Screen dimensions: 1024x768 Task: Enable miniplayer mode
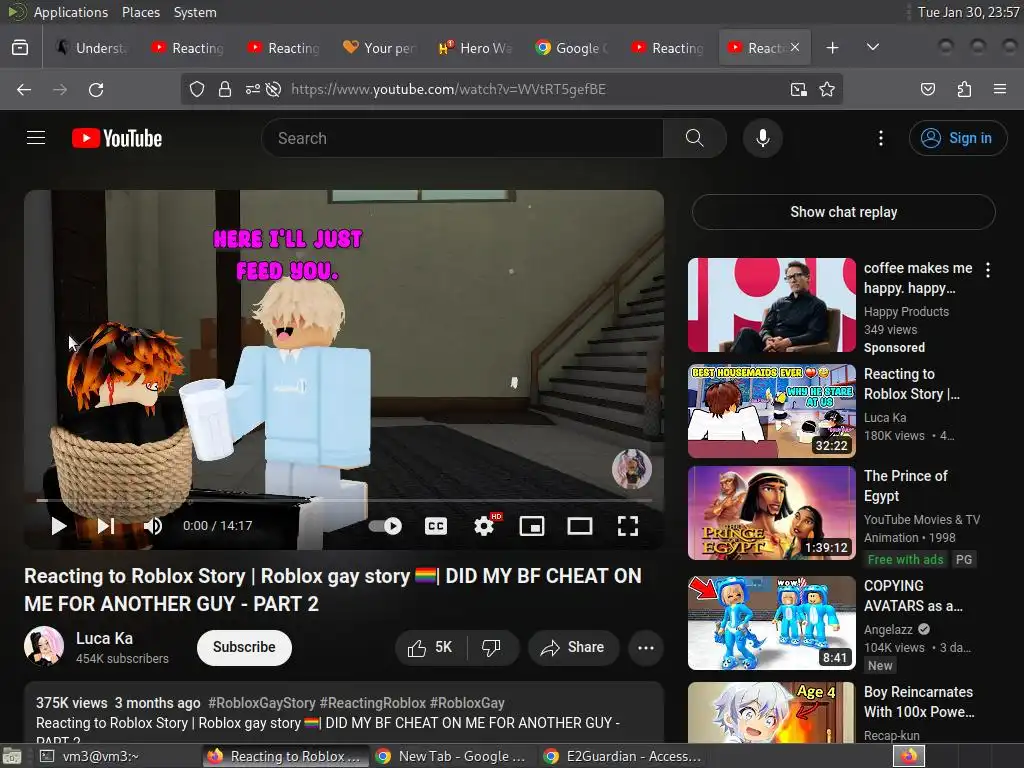(x=532, y=526)
